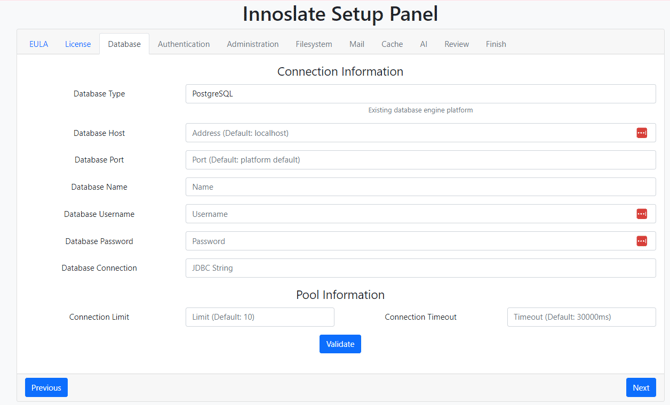Open the Database Type dropdown
Screen dimensions: 670x405
pos(420,94)
